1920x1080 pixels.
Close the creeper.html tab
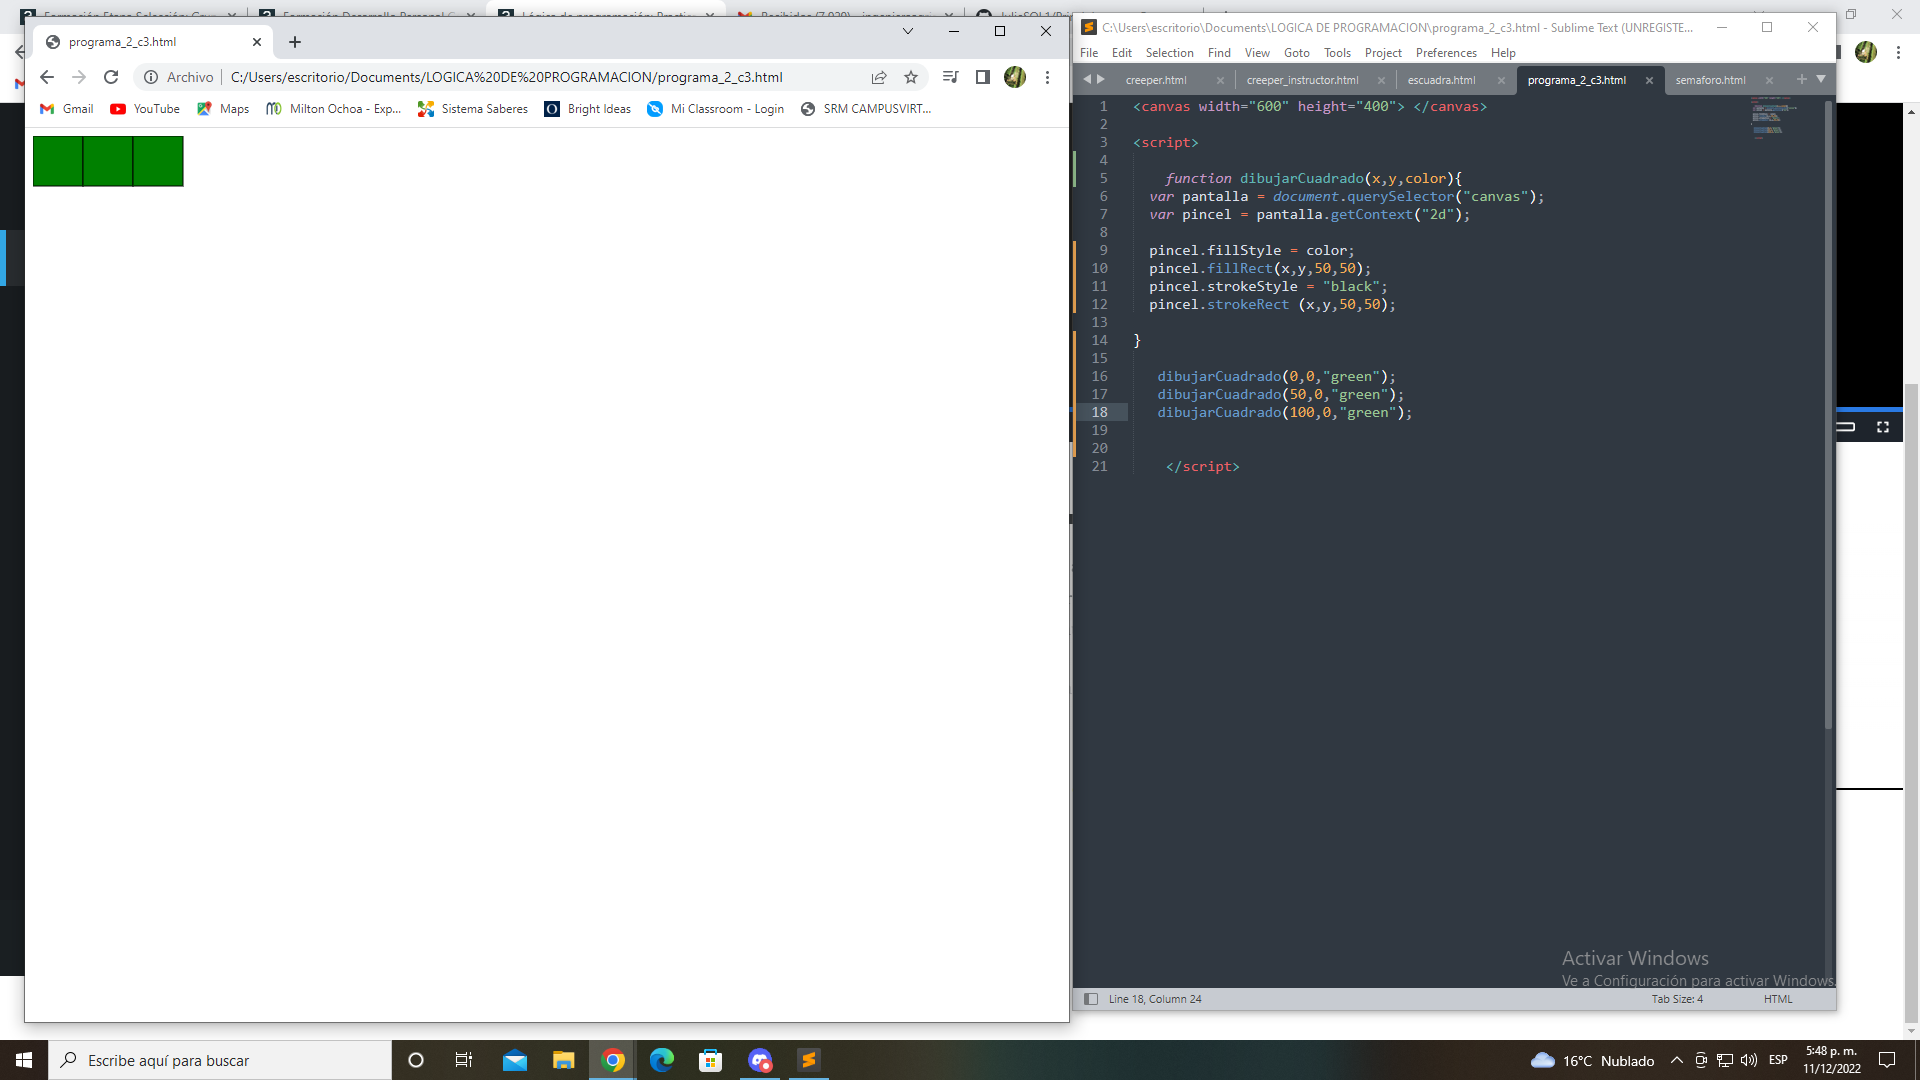pos(1220,81)
